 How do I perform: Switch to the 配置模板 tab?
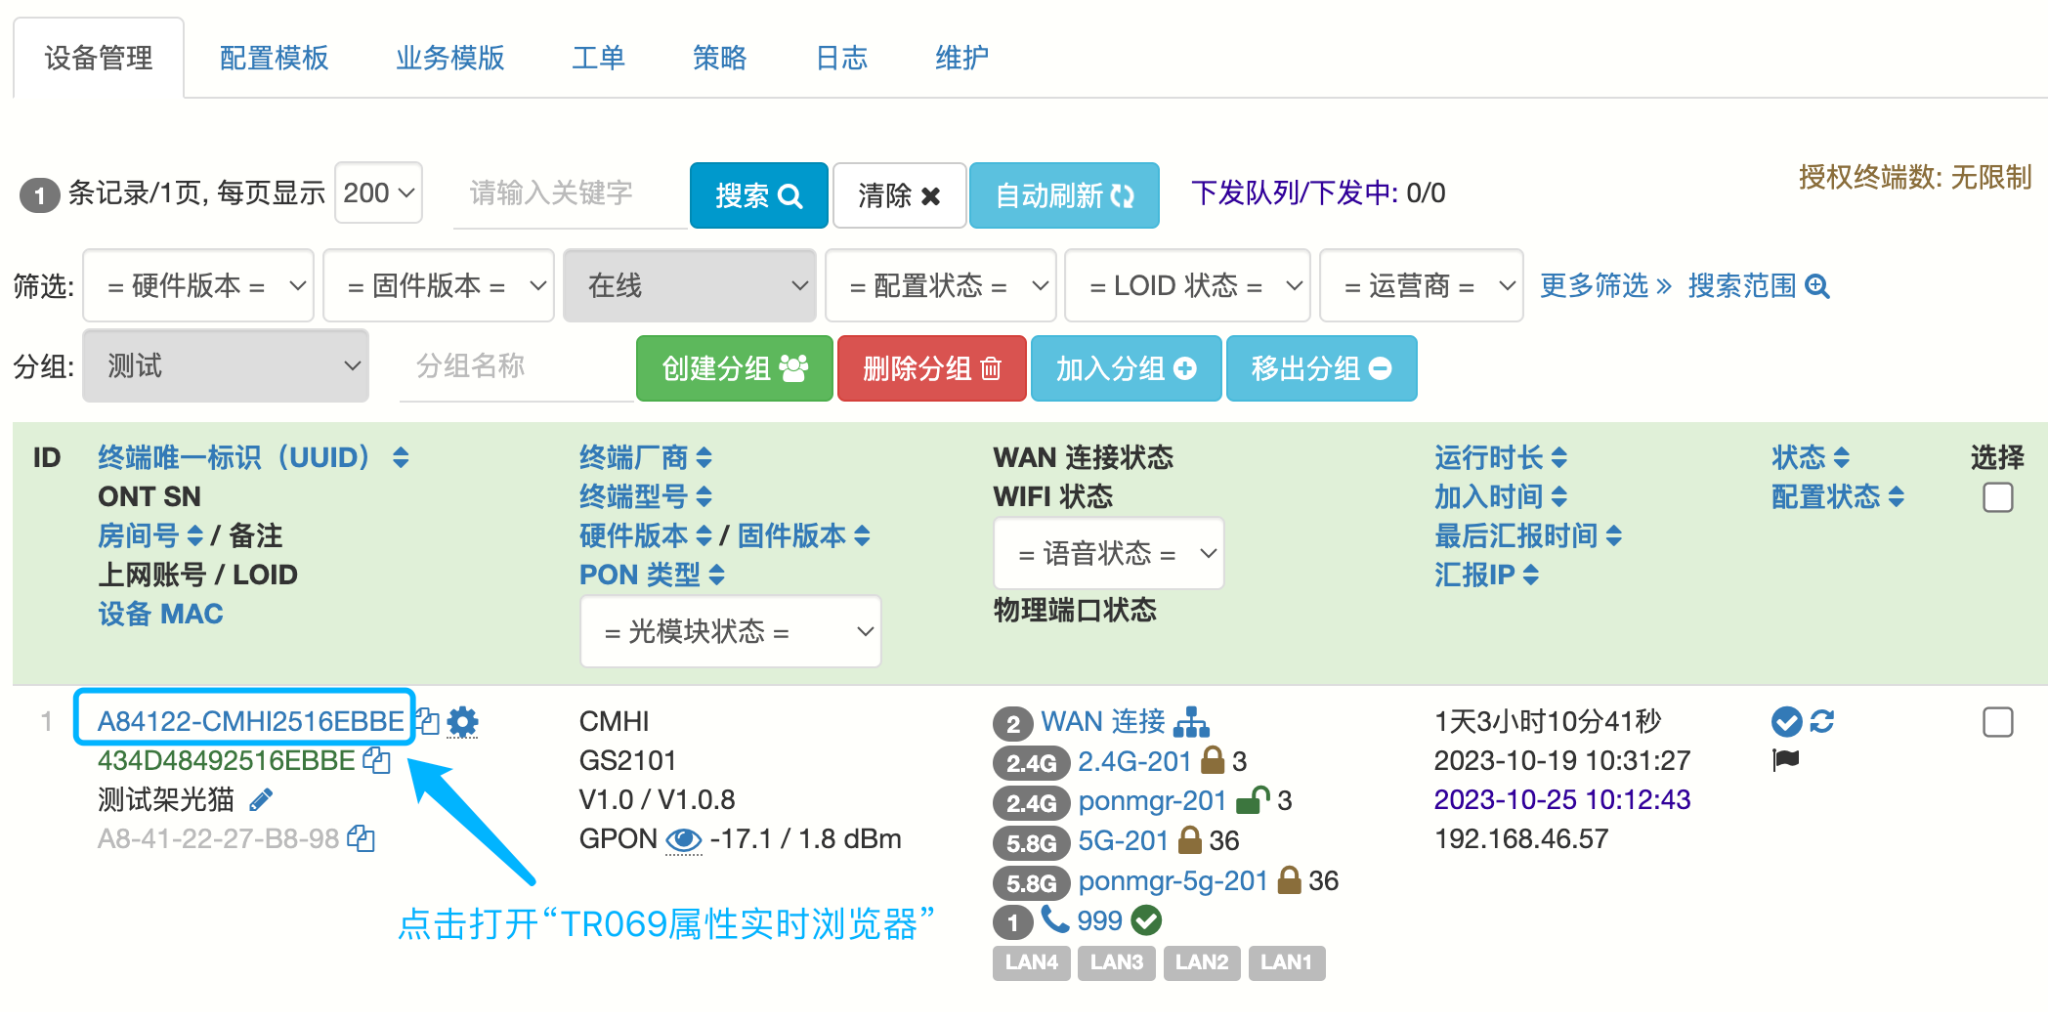[274, 58]
